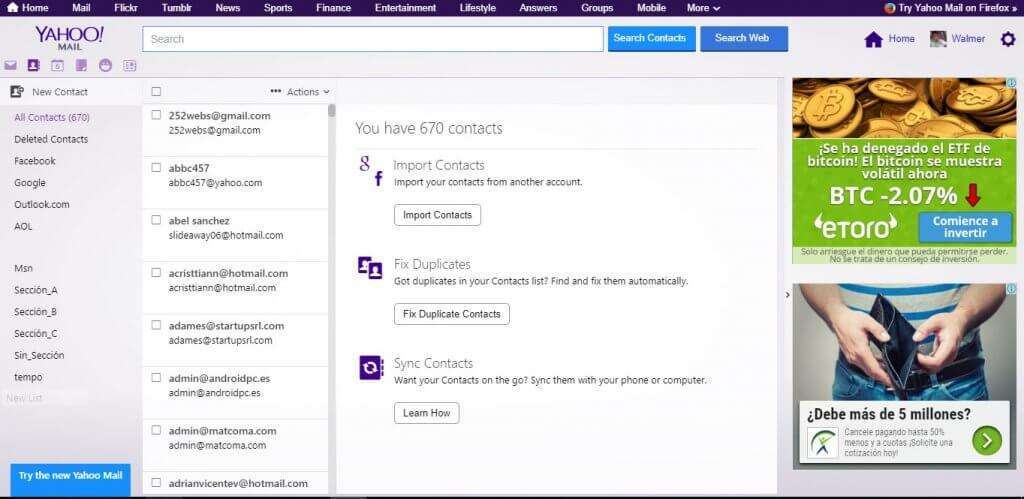Click the Search Contacts button

652,39
